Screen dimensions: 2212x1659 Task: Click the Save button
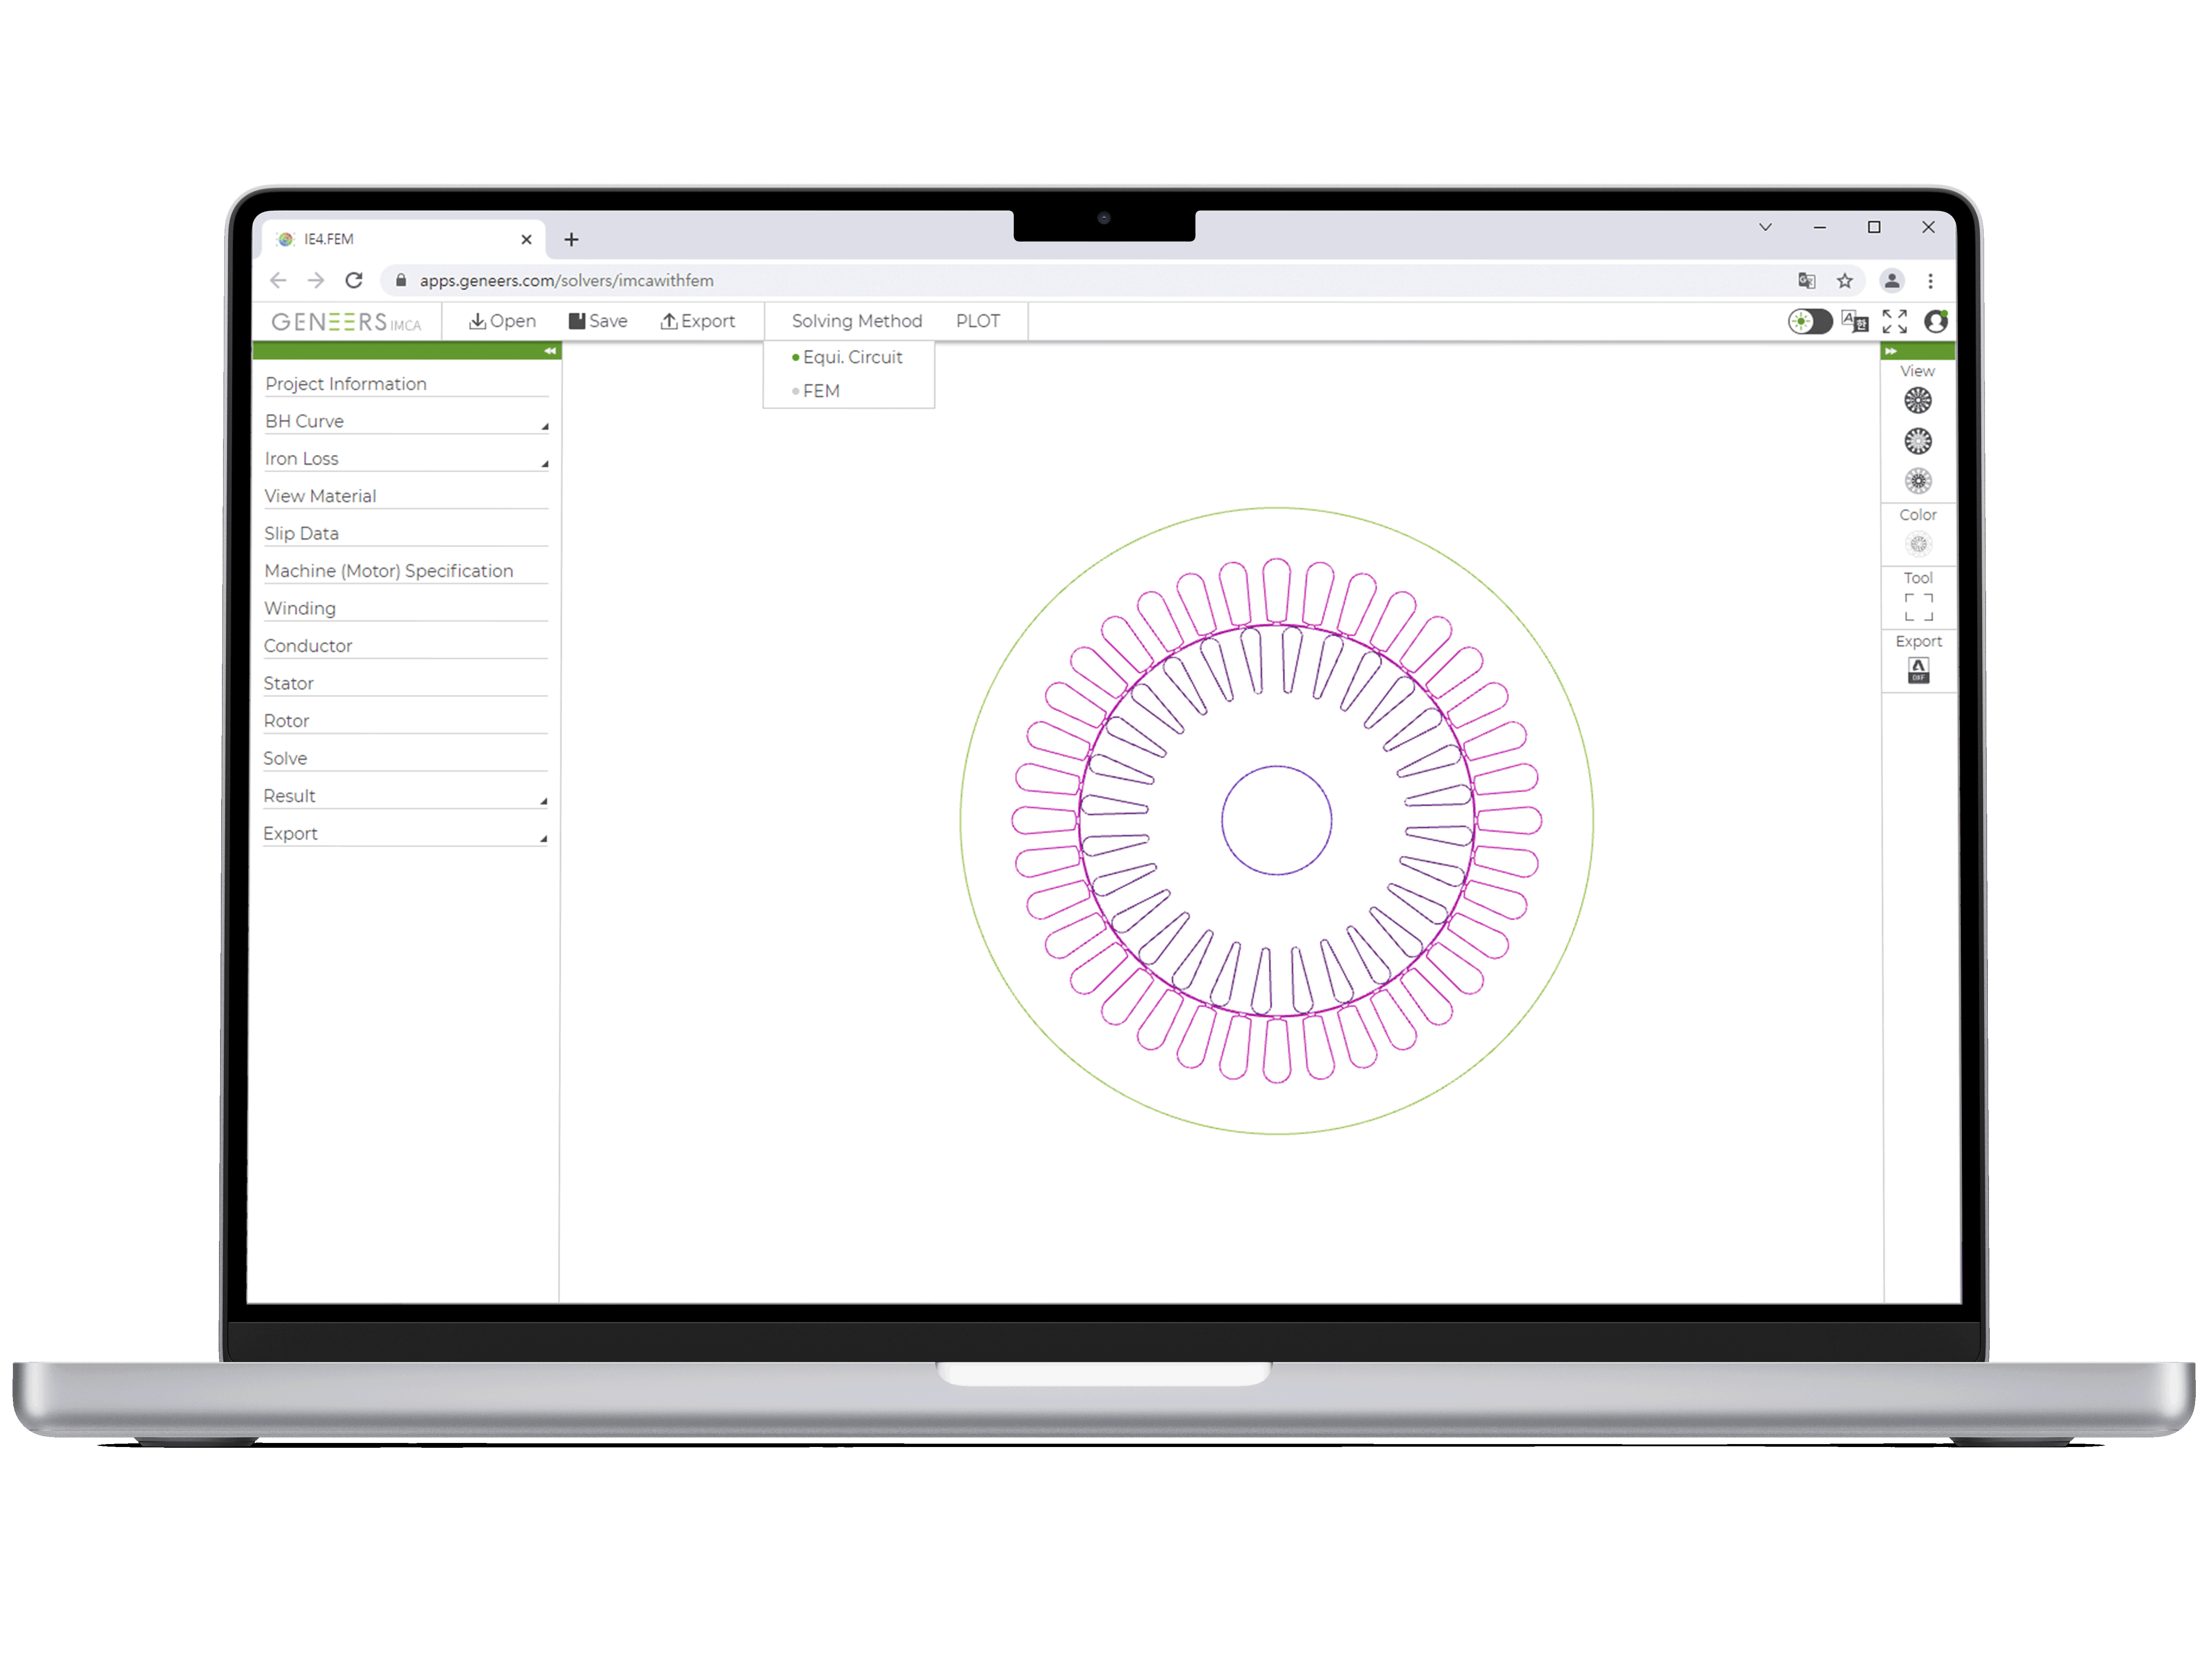[x=598, y=321]
